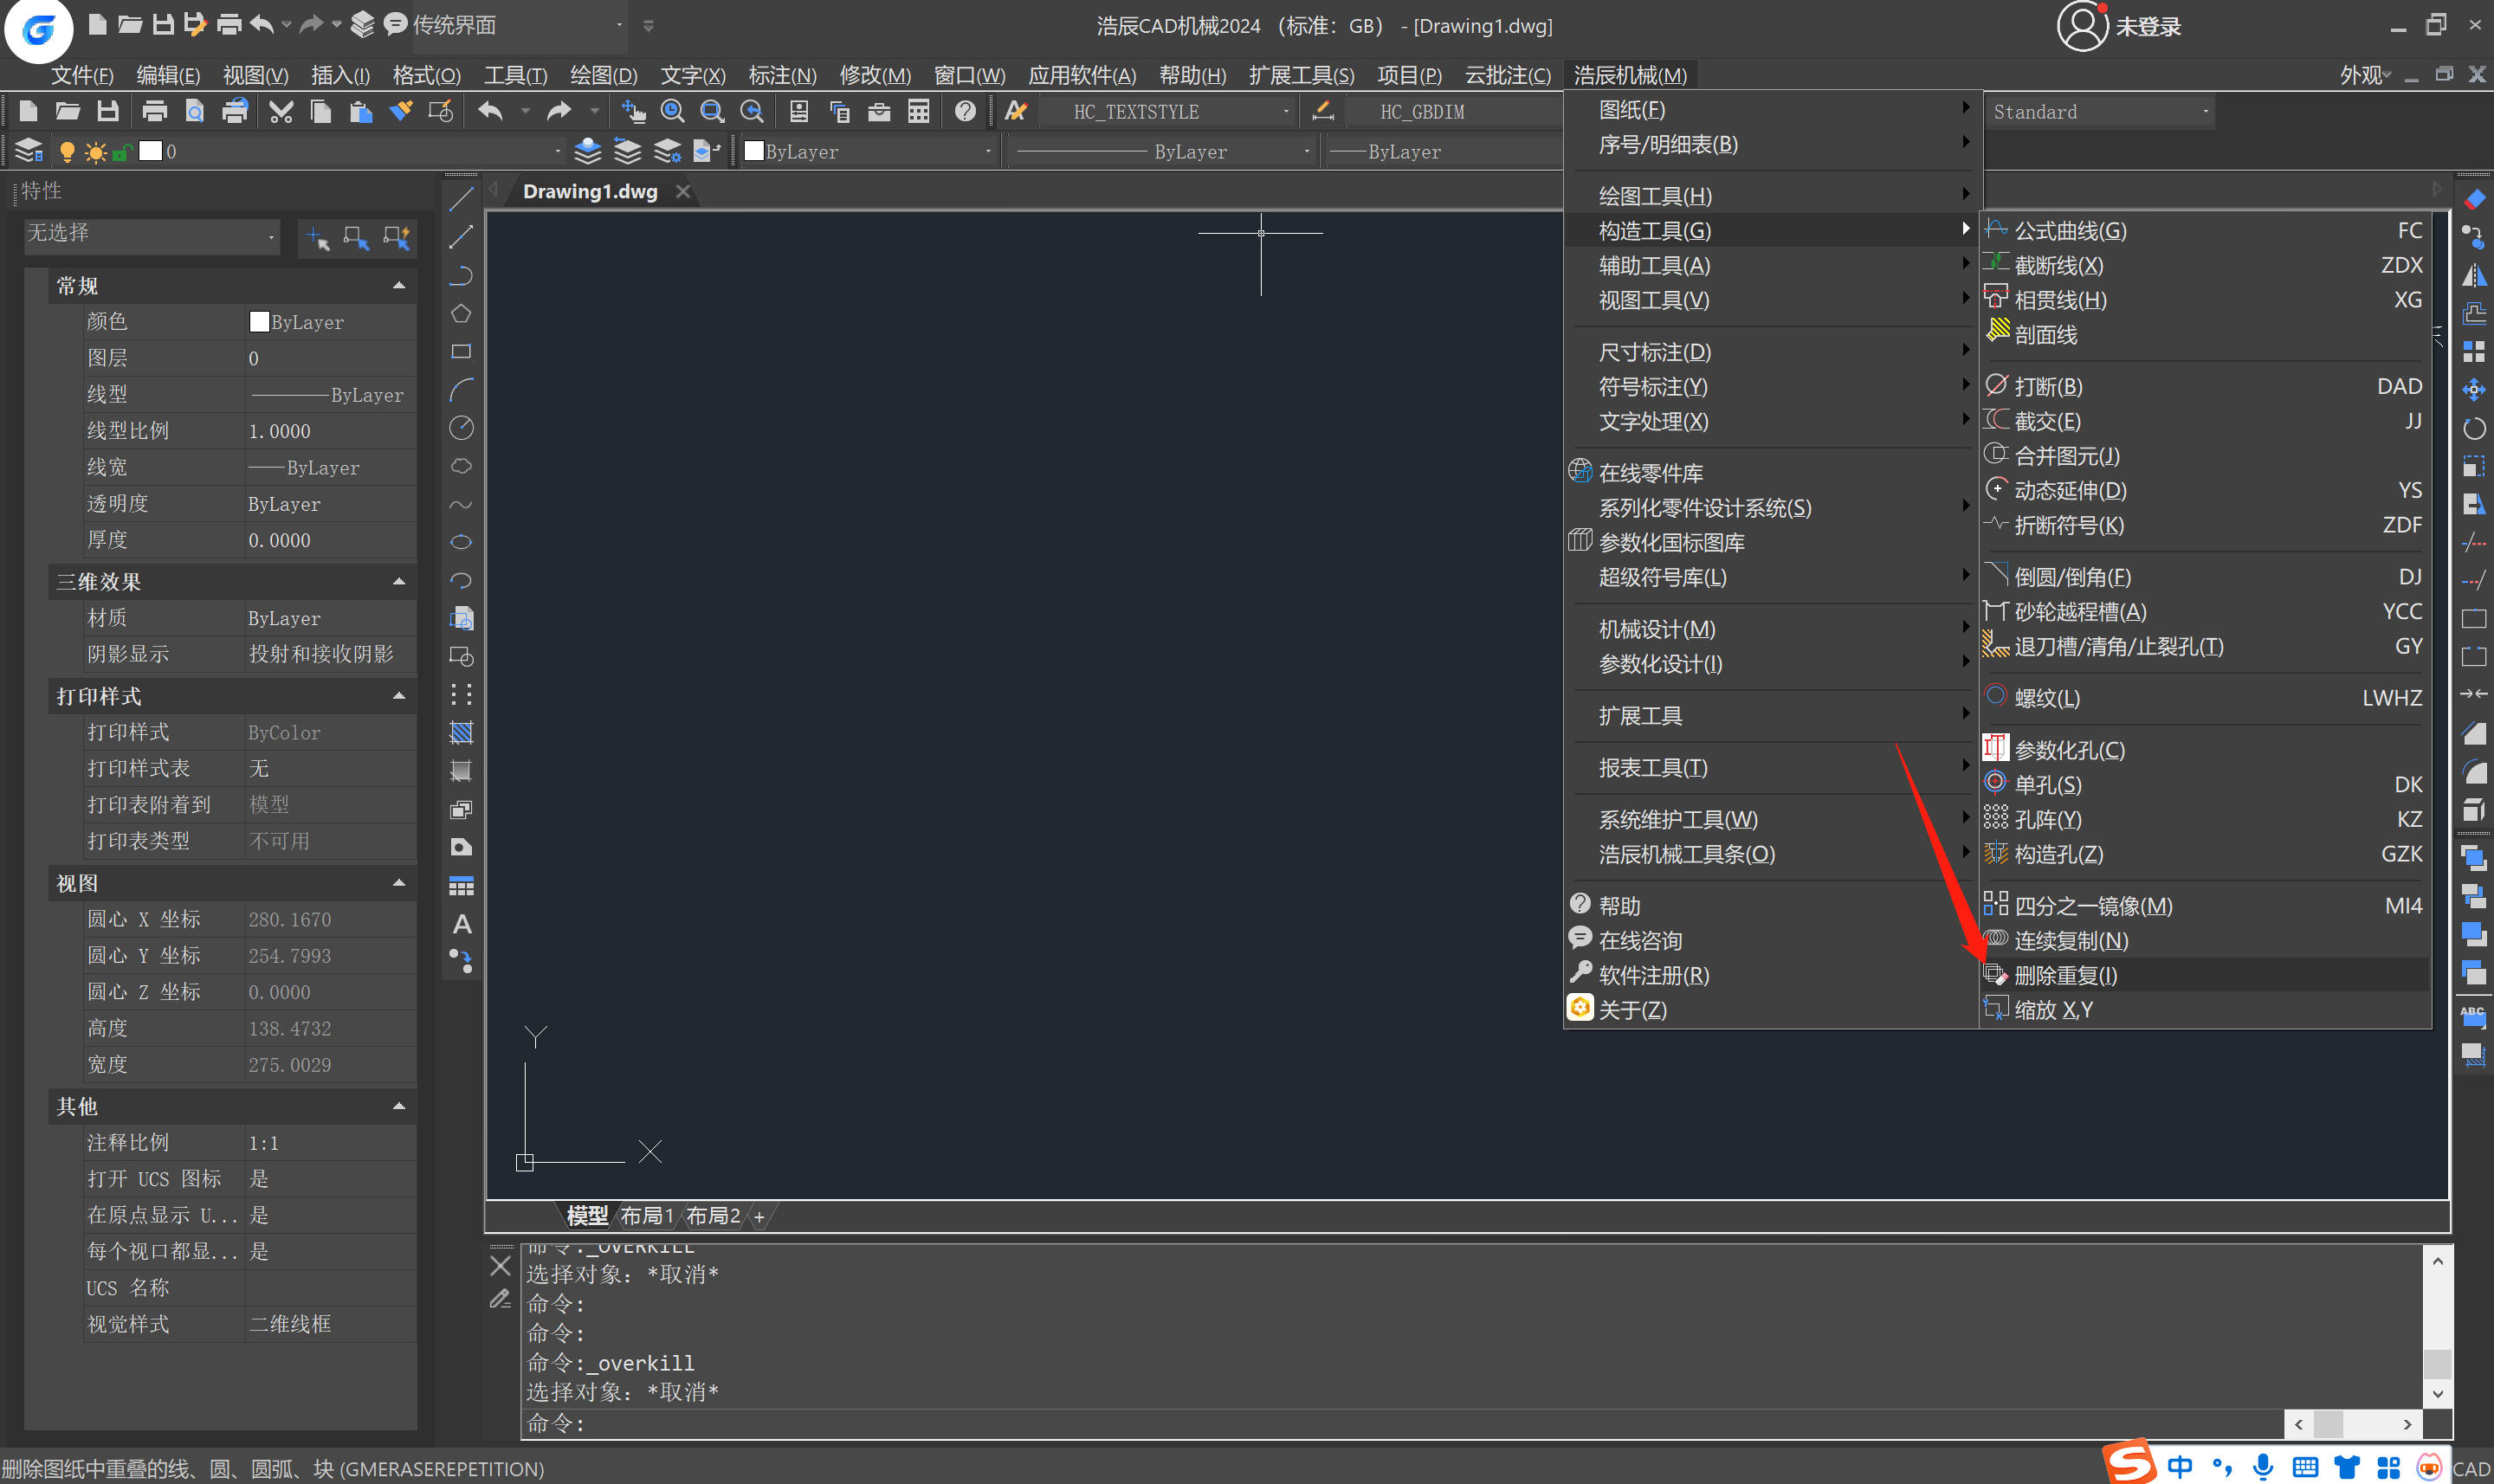
Task: Click the Rotate tool in modify toolbar
Action: click(2474, 429)
